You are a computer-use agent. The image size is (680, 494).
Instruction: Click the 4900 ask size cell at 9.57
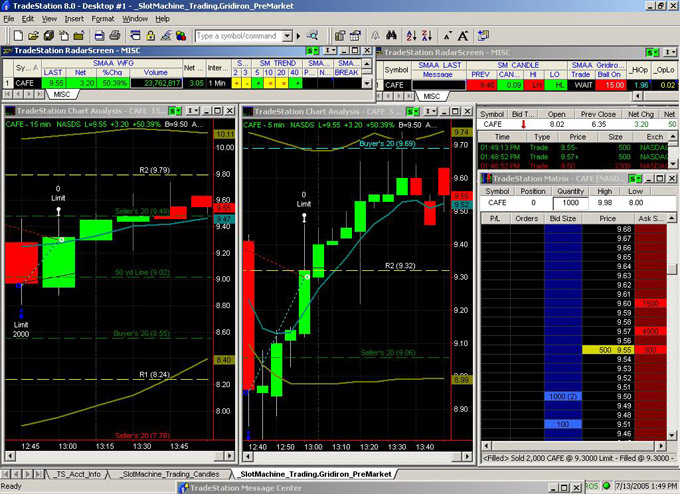pyautogui.click(x=650, y=331)
